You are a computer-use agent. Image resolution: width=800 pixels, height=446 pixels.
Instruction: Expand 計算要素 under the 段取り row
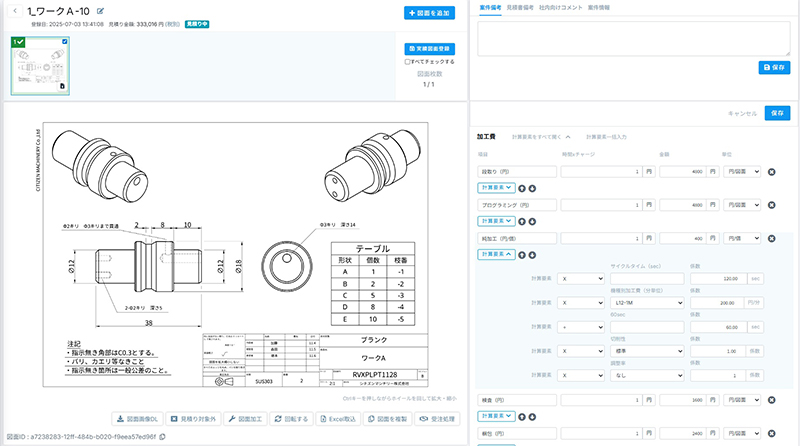click(497, 188)
